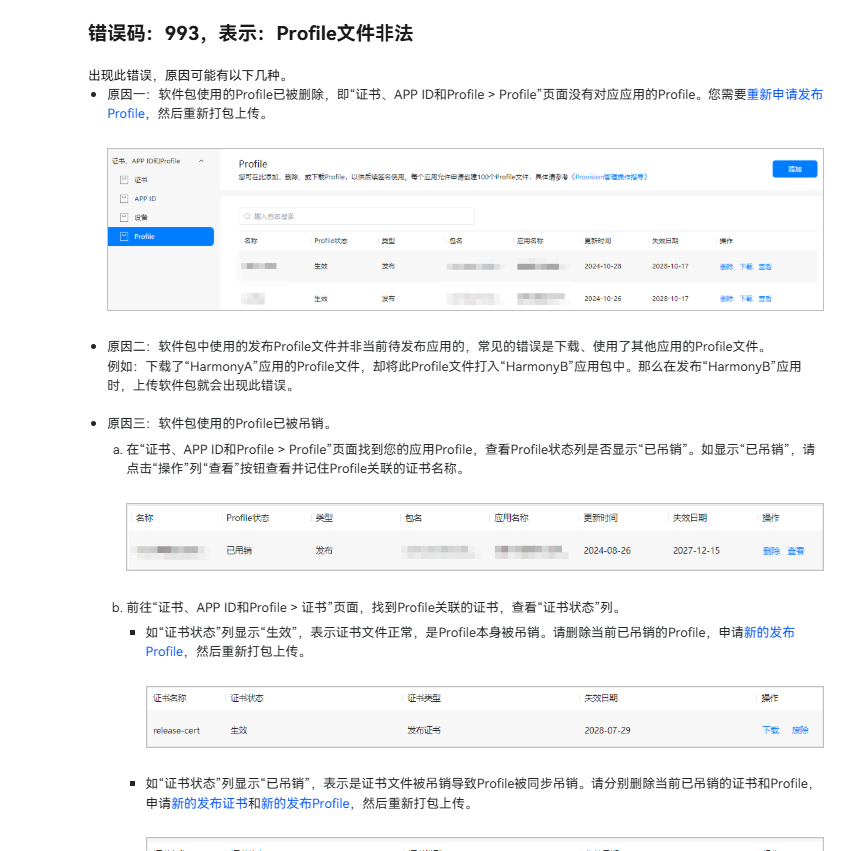Open the 新的发布Profile link in last bullet
The image size is (843, 851).
pyautogui.click(x=305, y=803)
